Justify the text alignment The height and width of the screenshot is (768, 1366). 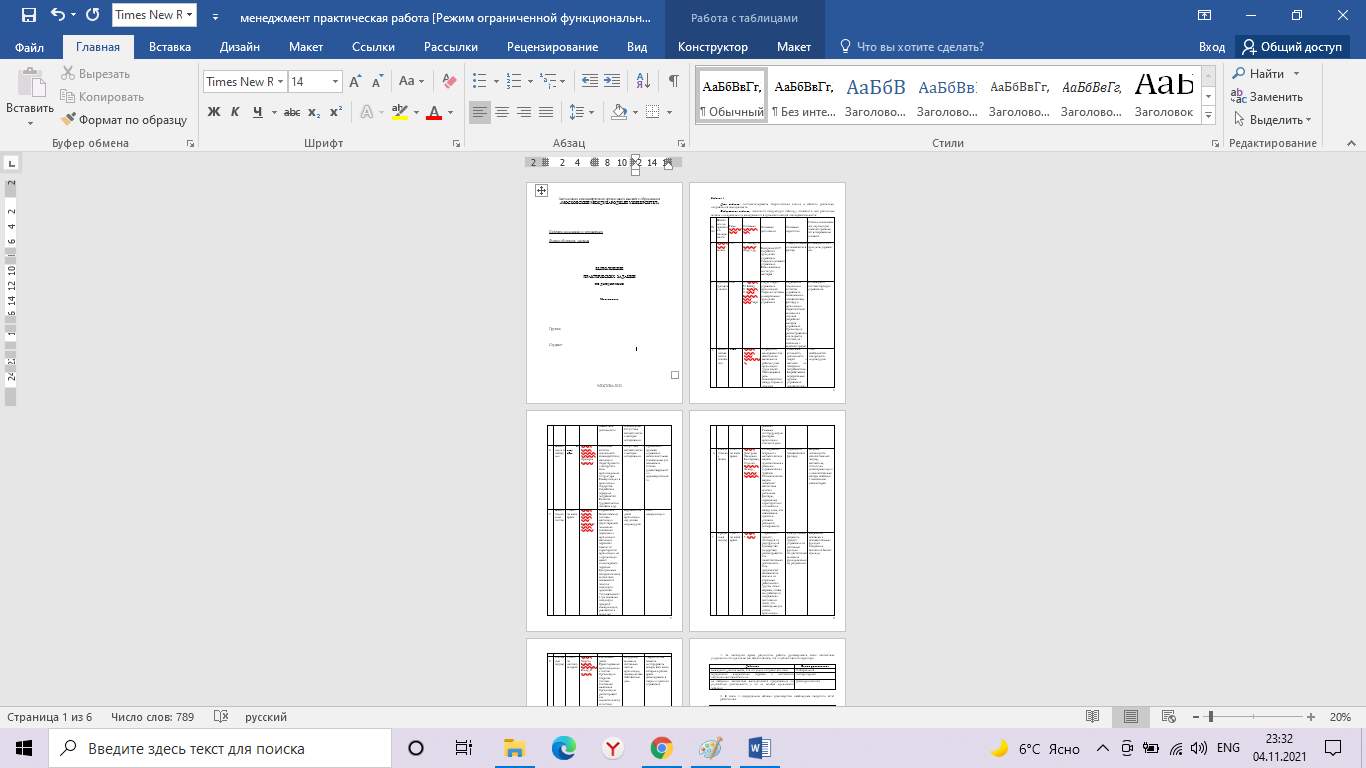pos(546,112)
